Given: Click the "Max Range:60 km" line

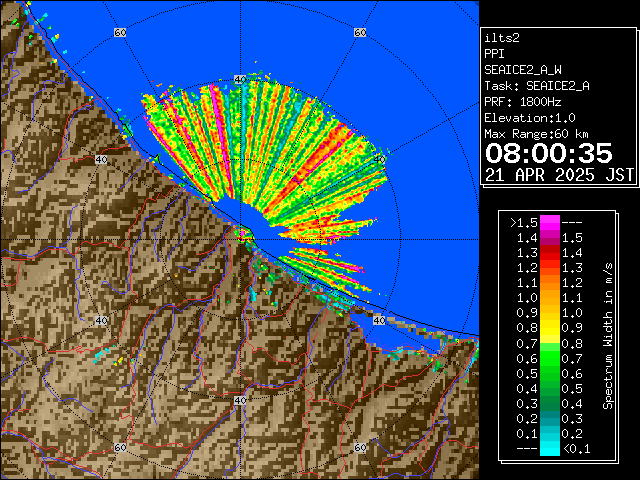Looking at the screenshot, I should click(536, 134).
